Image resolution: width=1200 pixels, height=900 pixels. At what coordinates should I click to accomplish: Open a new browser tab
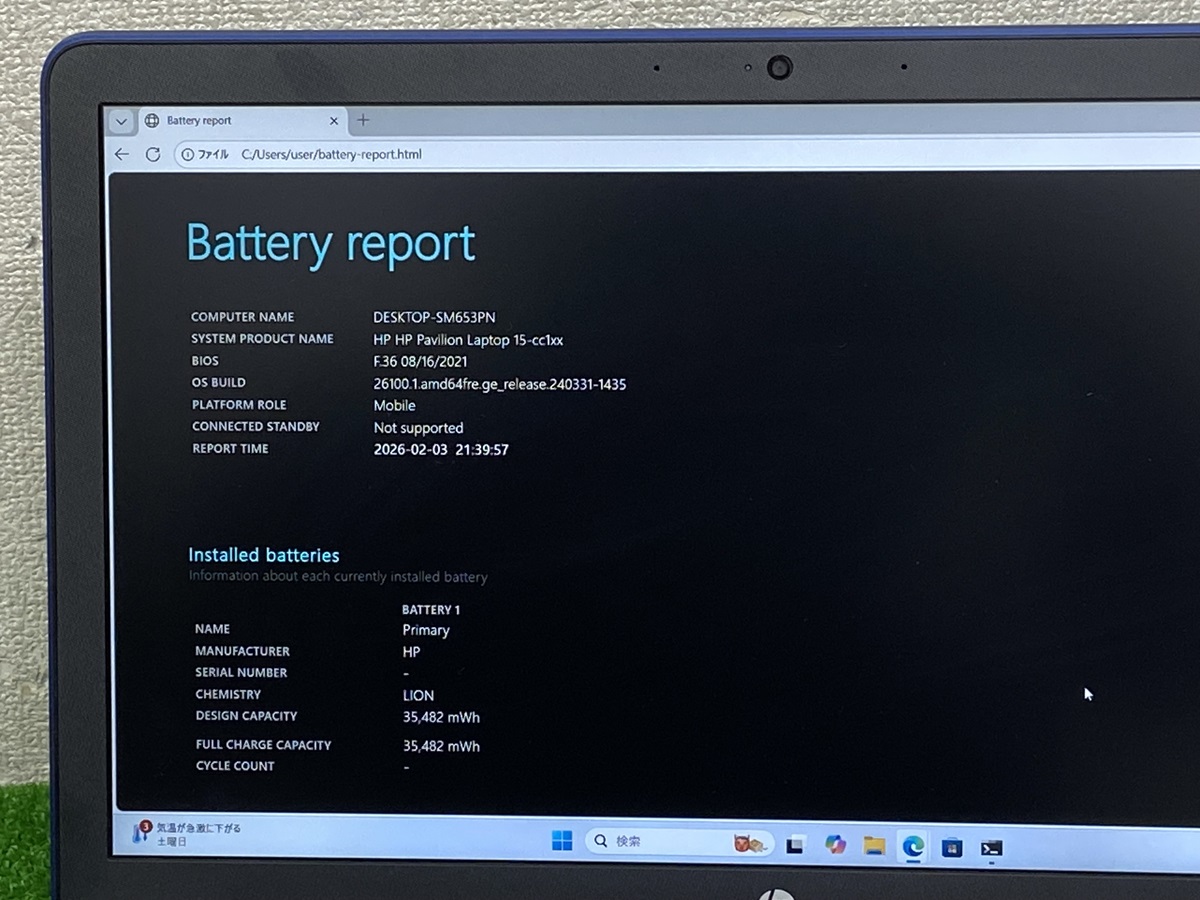pyautogui.click(x=363, y=120)
